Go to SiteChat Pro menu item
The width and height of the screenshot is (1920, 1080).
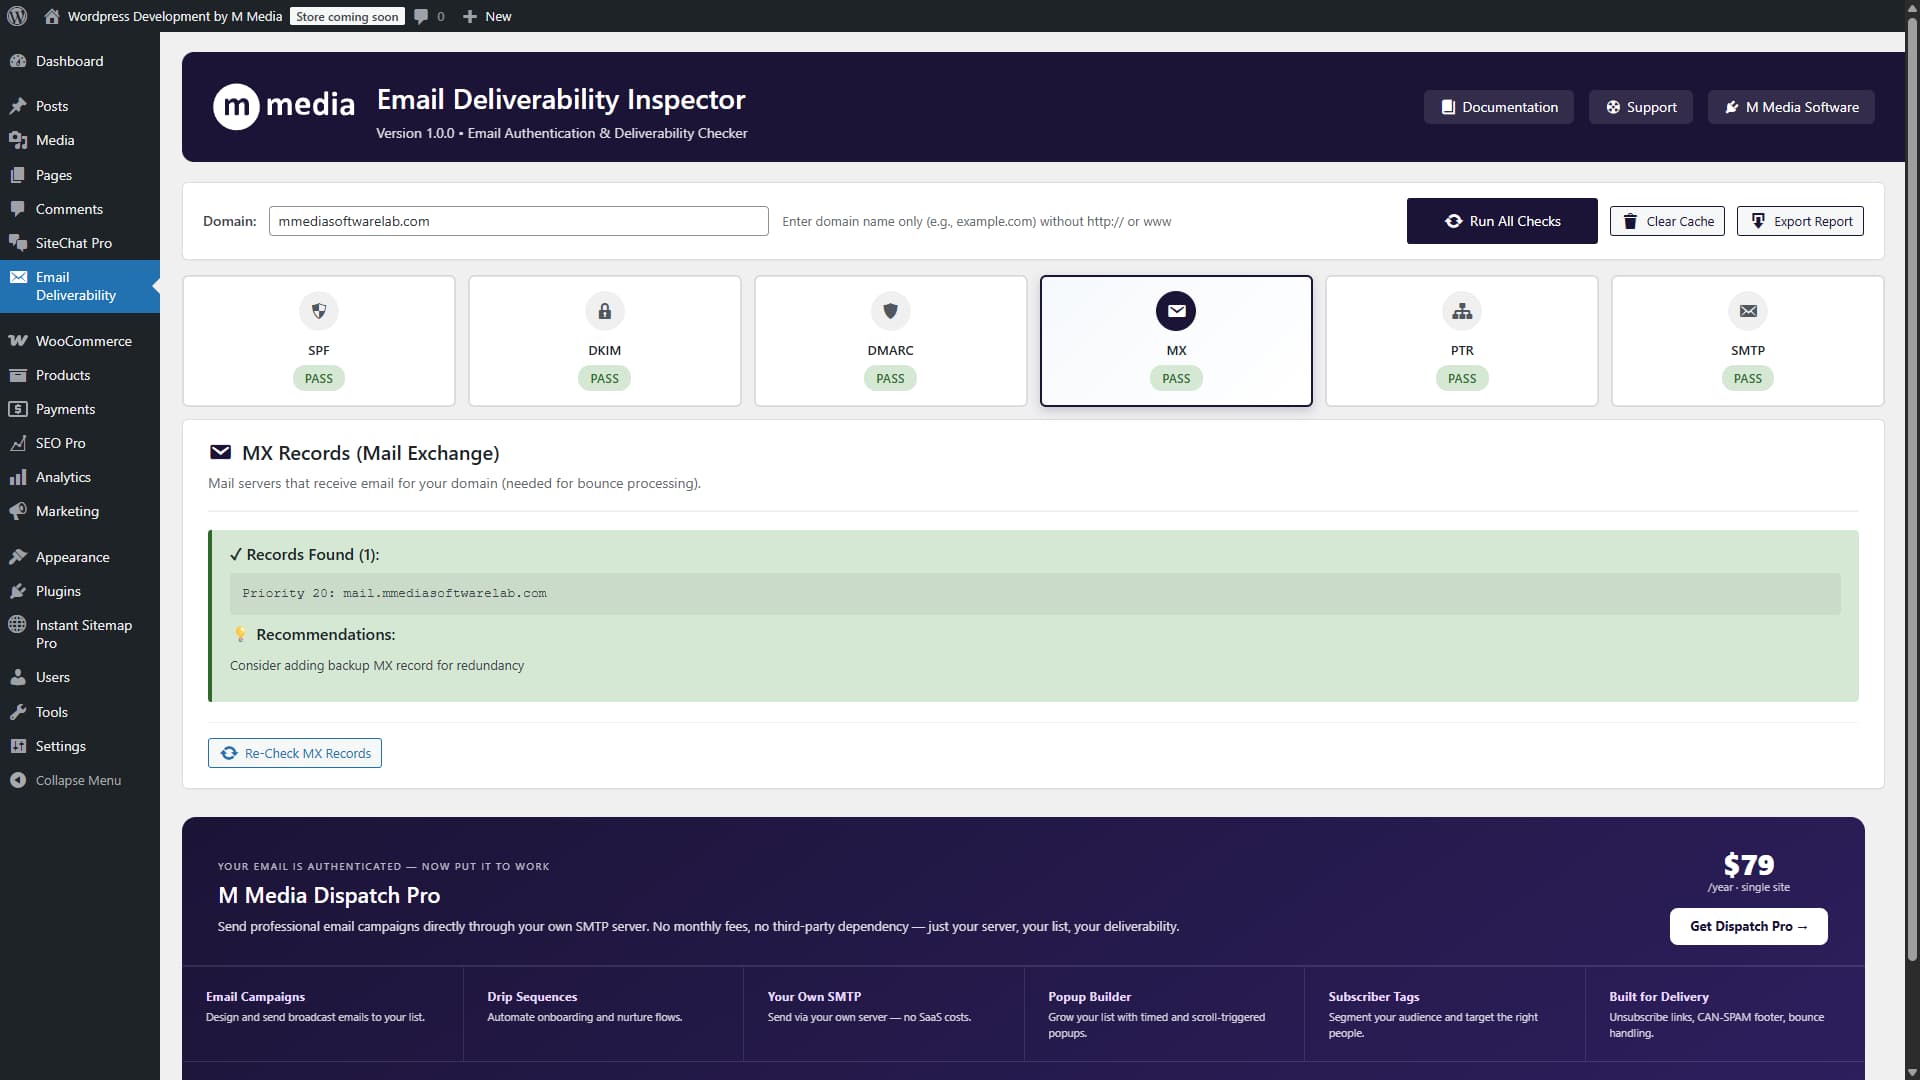(73, 243)
